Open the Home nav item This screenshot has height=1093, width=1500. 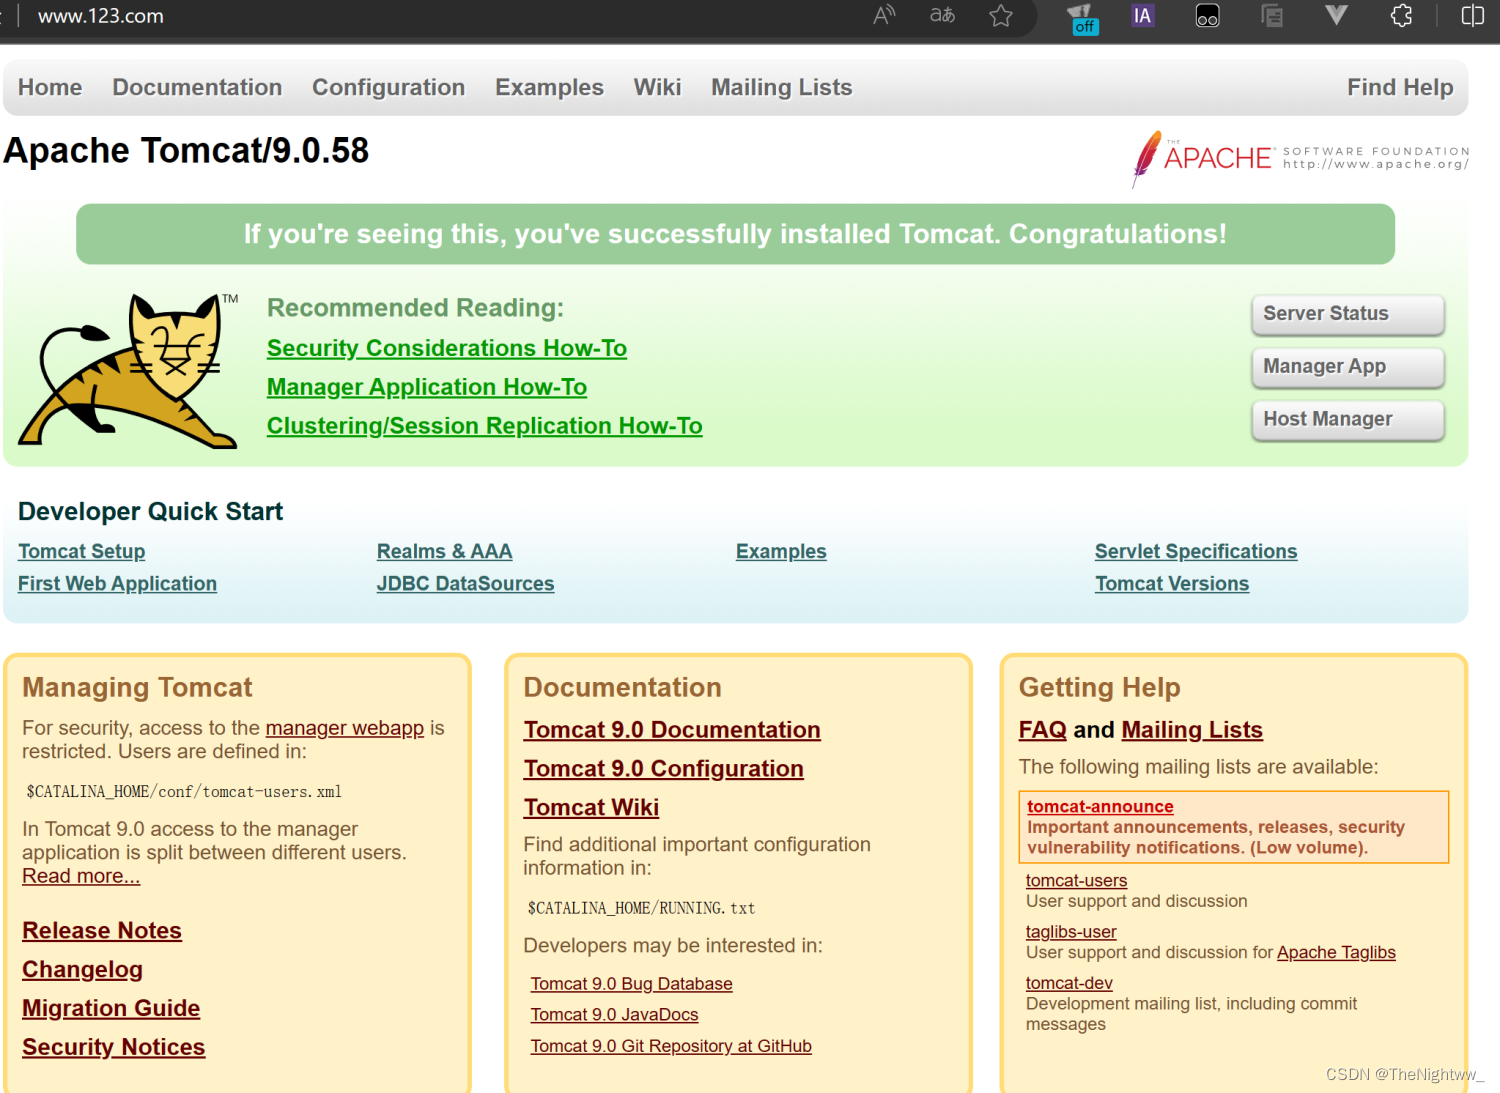click(x=50, y=88)
